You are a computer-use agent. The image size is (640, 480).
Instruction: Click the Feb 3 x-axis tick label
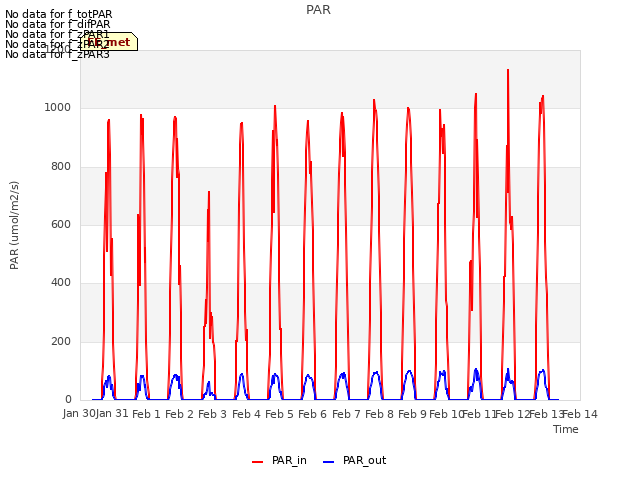pos(212,414)
